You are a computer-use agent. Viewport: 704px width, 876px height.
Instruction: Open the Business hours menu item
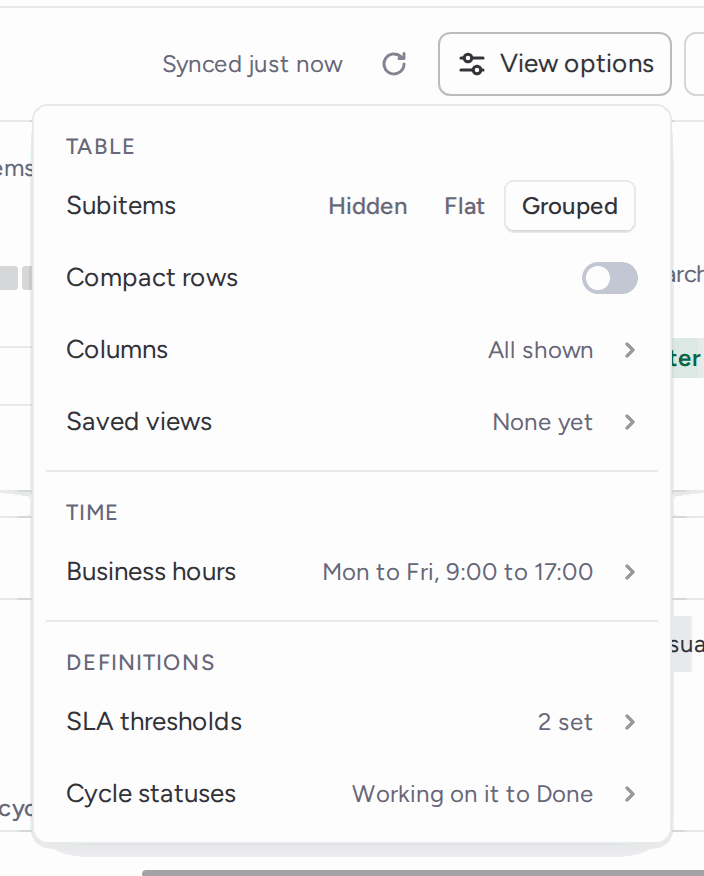pyautogui.click(x=352, y=572)
